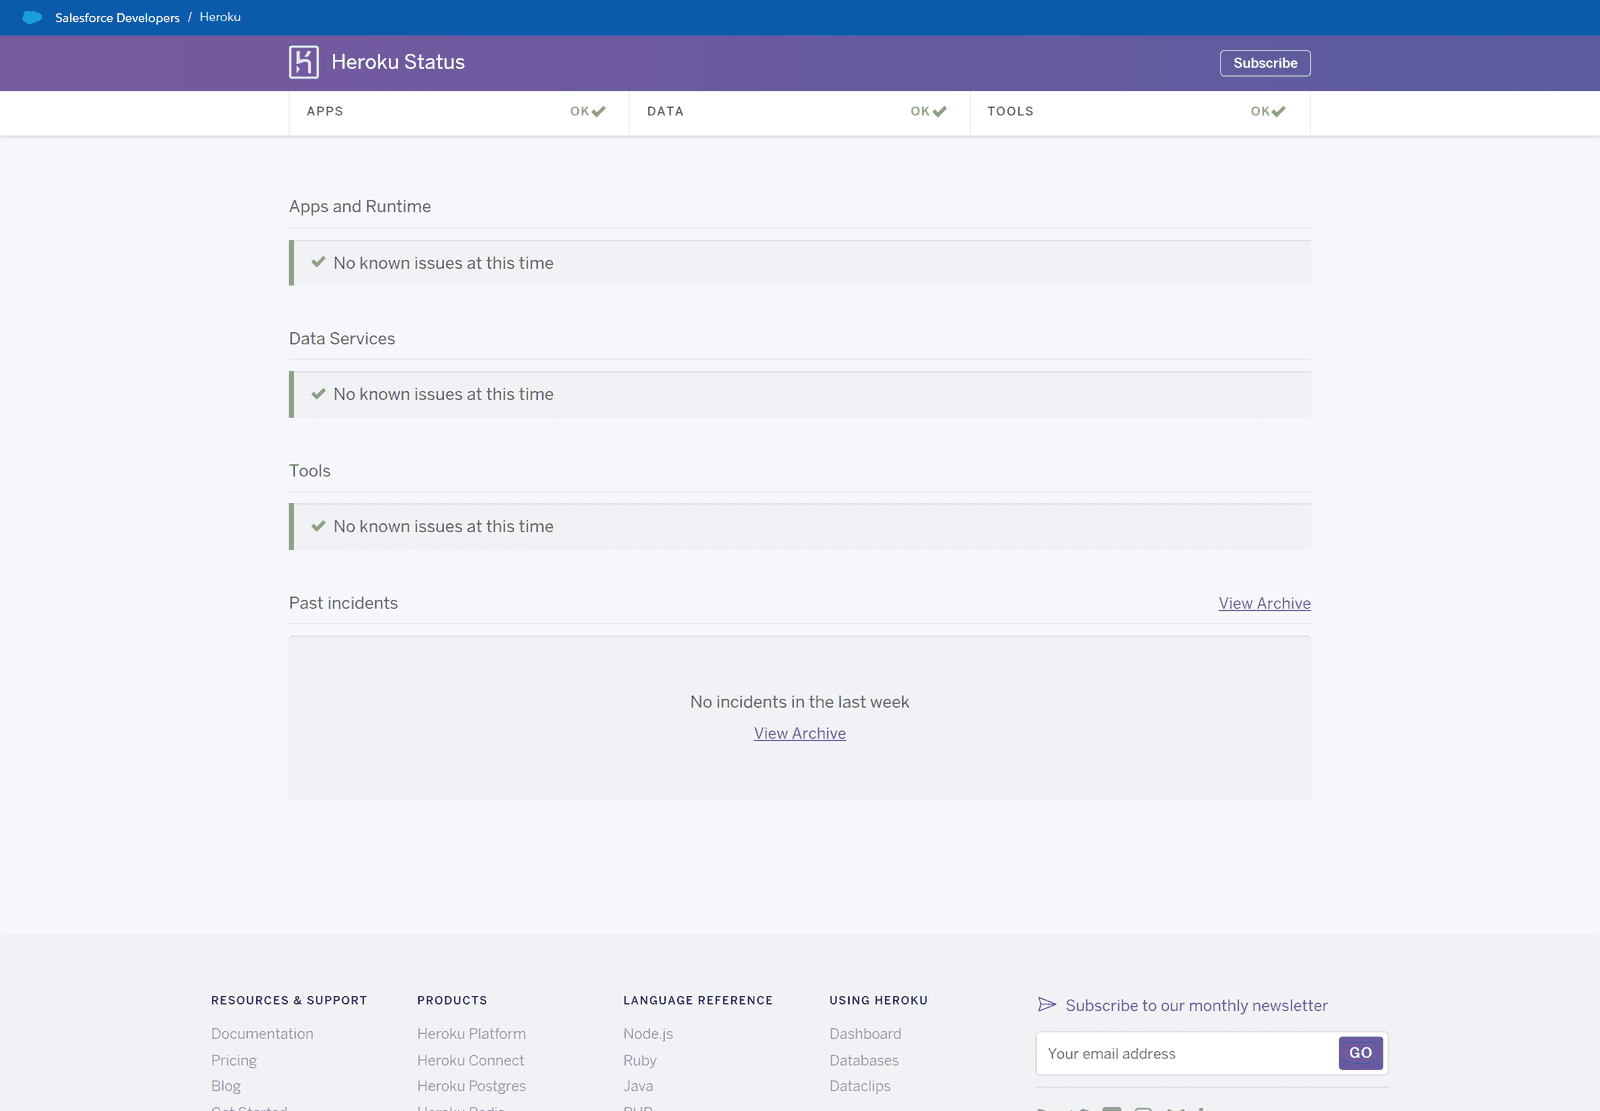The width and height of the screenshot is (1600, 1111).
Task: Click the checkmark icon in Data Services banner
Action: (x=317, y=393)
